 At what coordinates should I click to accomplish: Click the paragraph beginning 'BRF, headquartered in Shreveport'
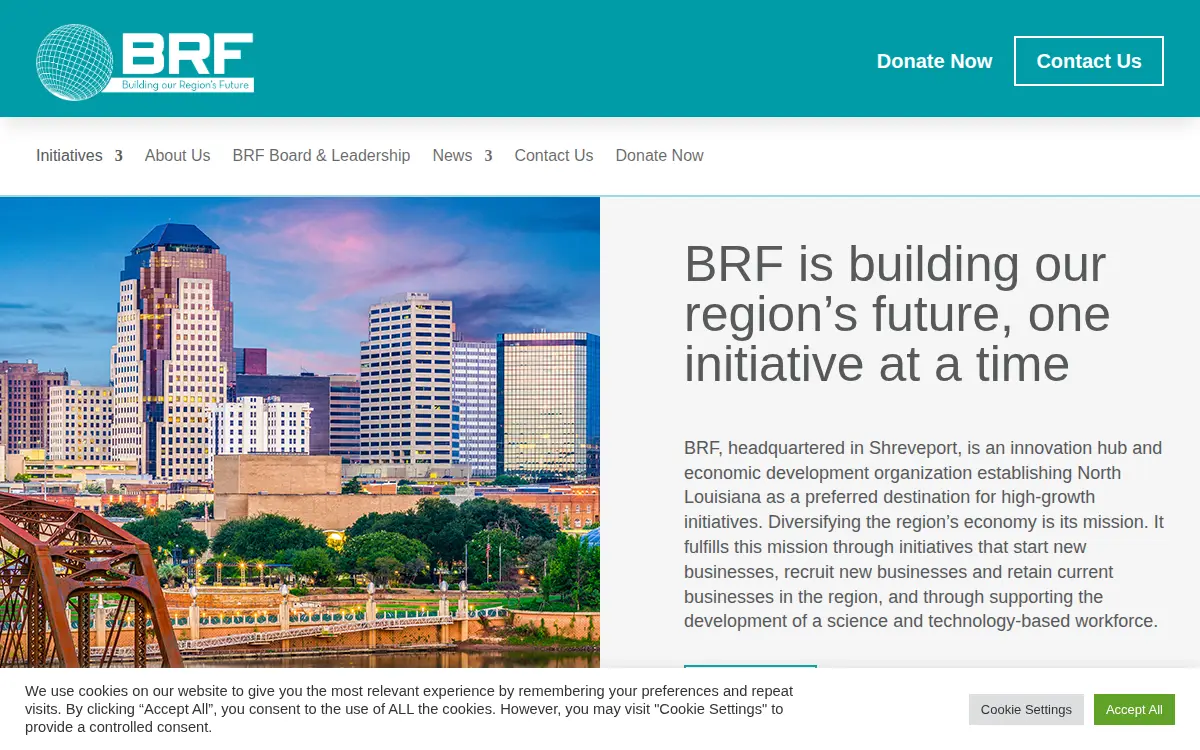(924, 535)
